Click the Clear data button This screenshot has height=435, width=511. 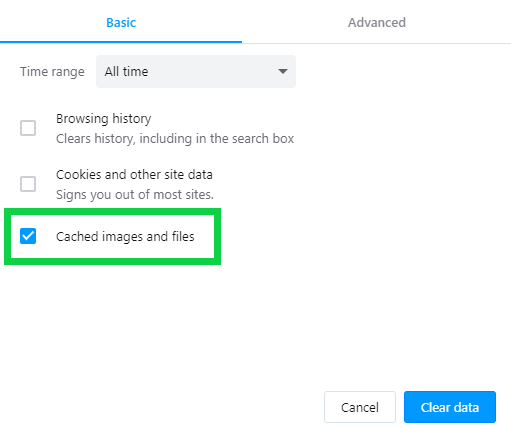pyautogui.click(x=450, y=407)
